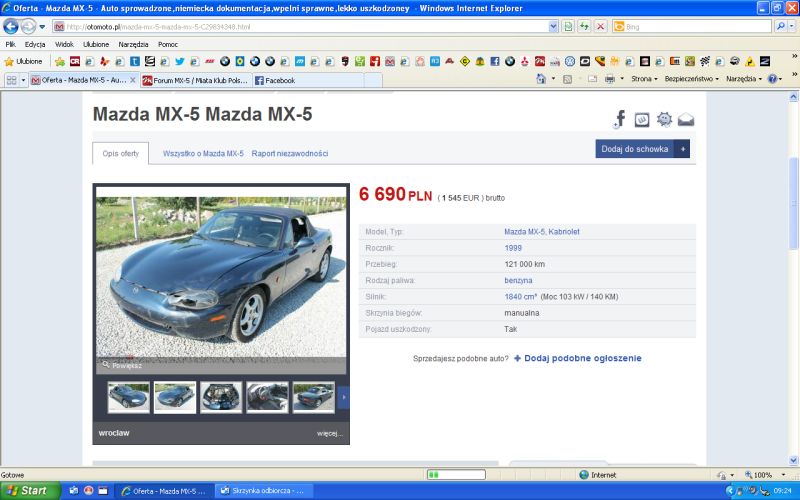Open the yellow diamond C favorite icon
The height and width of the screenshot is (500, 800).
coord(464,62)
